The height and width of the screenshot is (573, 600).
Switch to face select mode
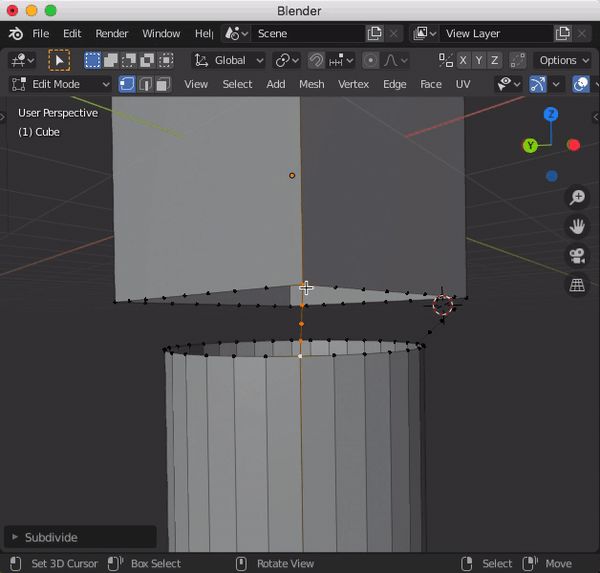pos(163,84)
